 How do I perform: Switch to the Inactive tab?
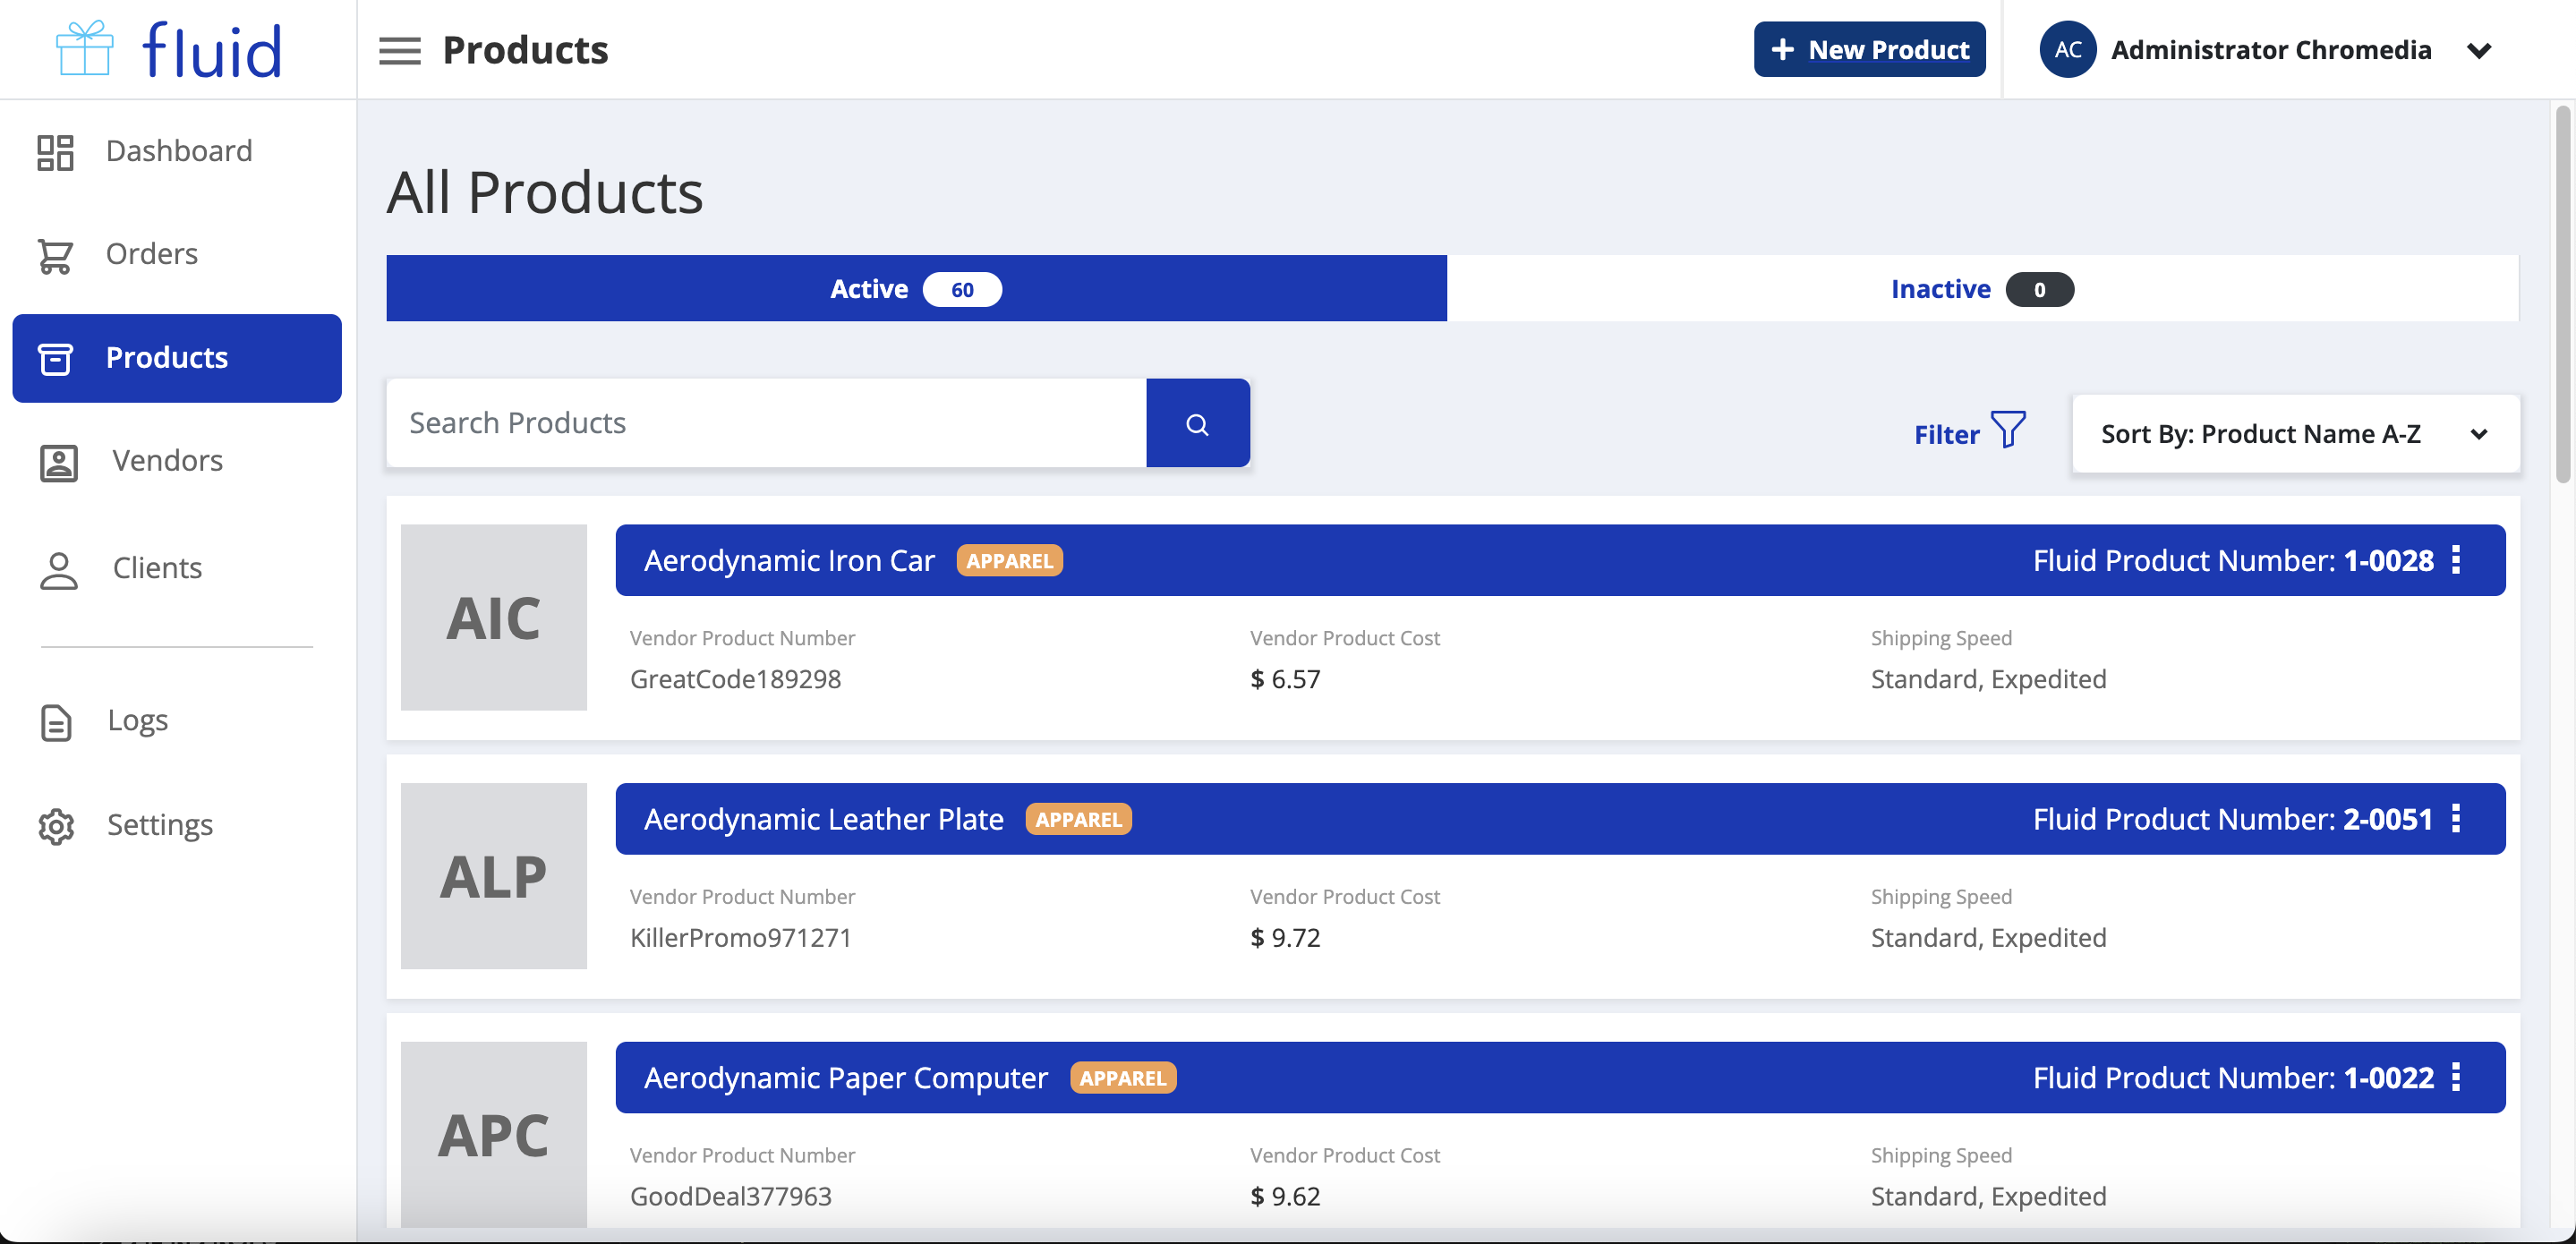click(x=1981, y=289)
